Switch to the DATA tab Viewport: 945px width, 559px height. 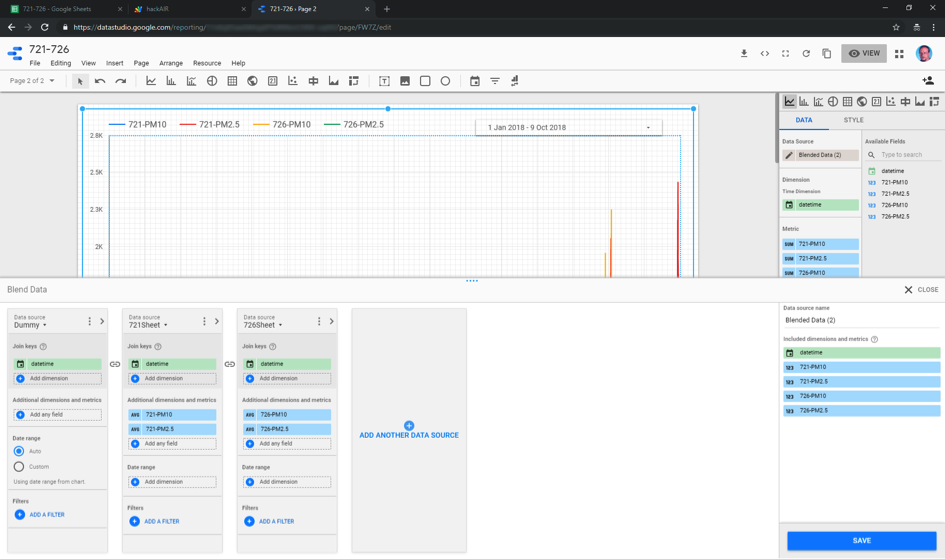803,120
